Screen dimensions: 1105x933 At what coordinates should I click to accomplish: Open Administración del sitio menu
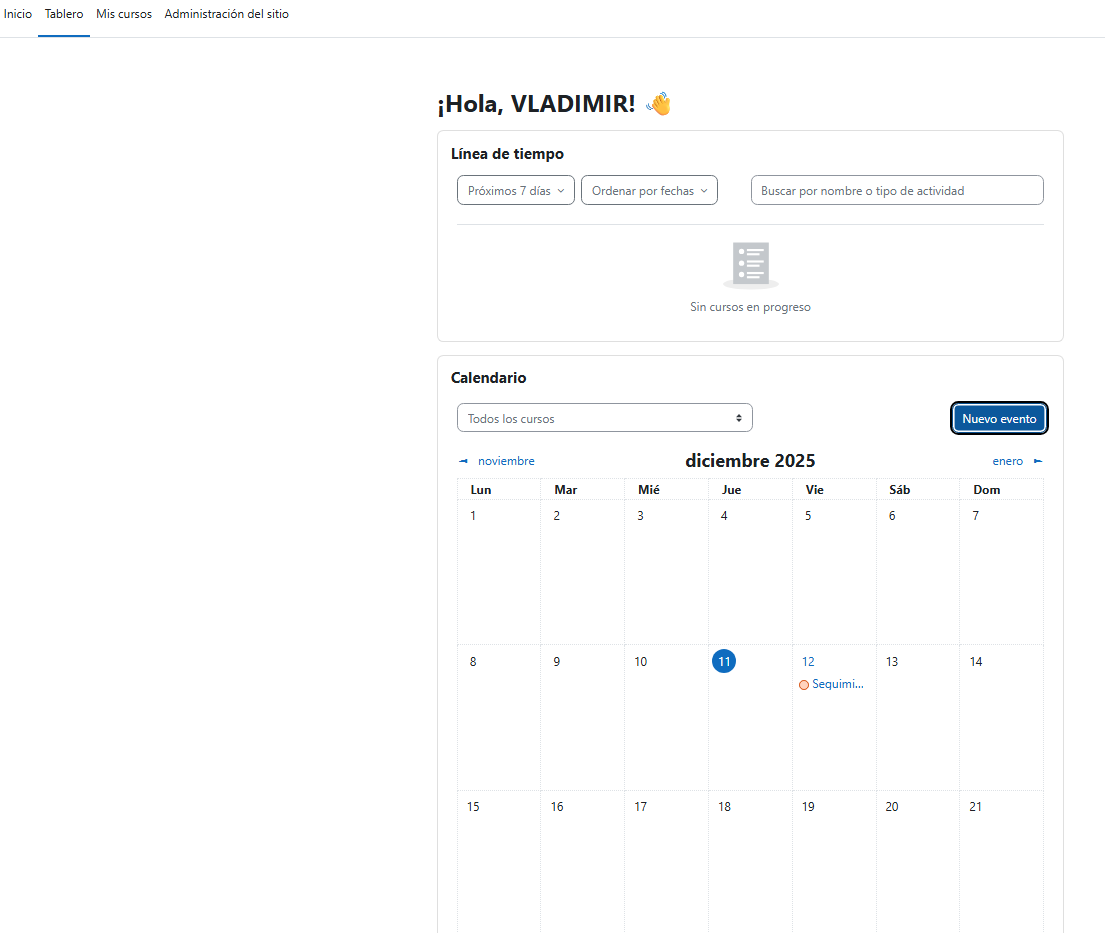point(226,15)
